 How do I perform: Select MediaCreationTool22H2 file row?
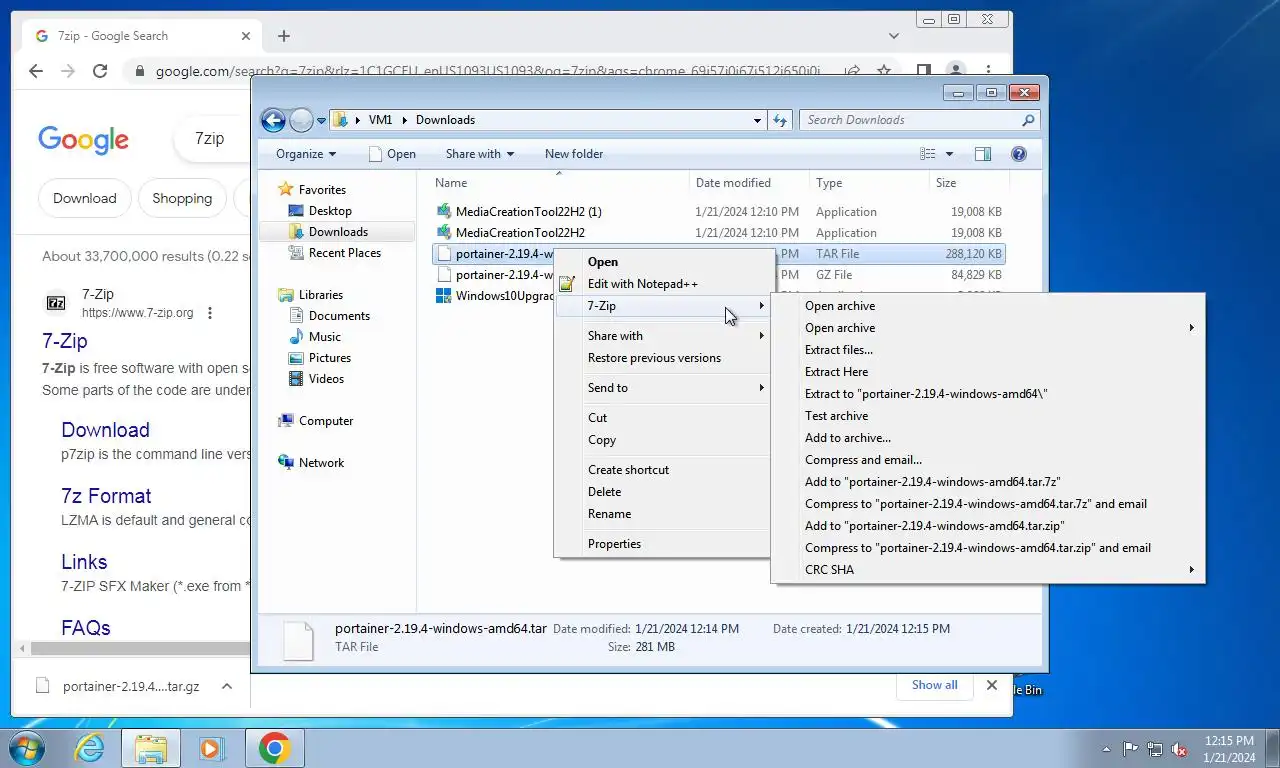[x=719, y=233]
